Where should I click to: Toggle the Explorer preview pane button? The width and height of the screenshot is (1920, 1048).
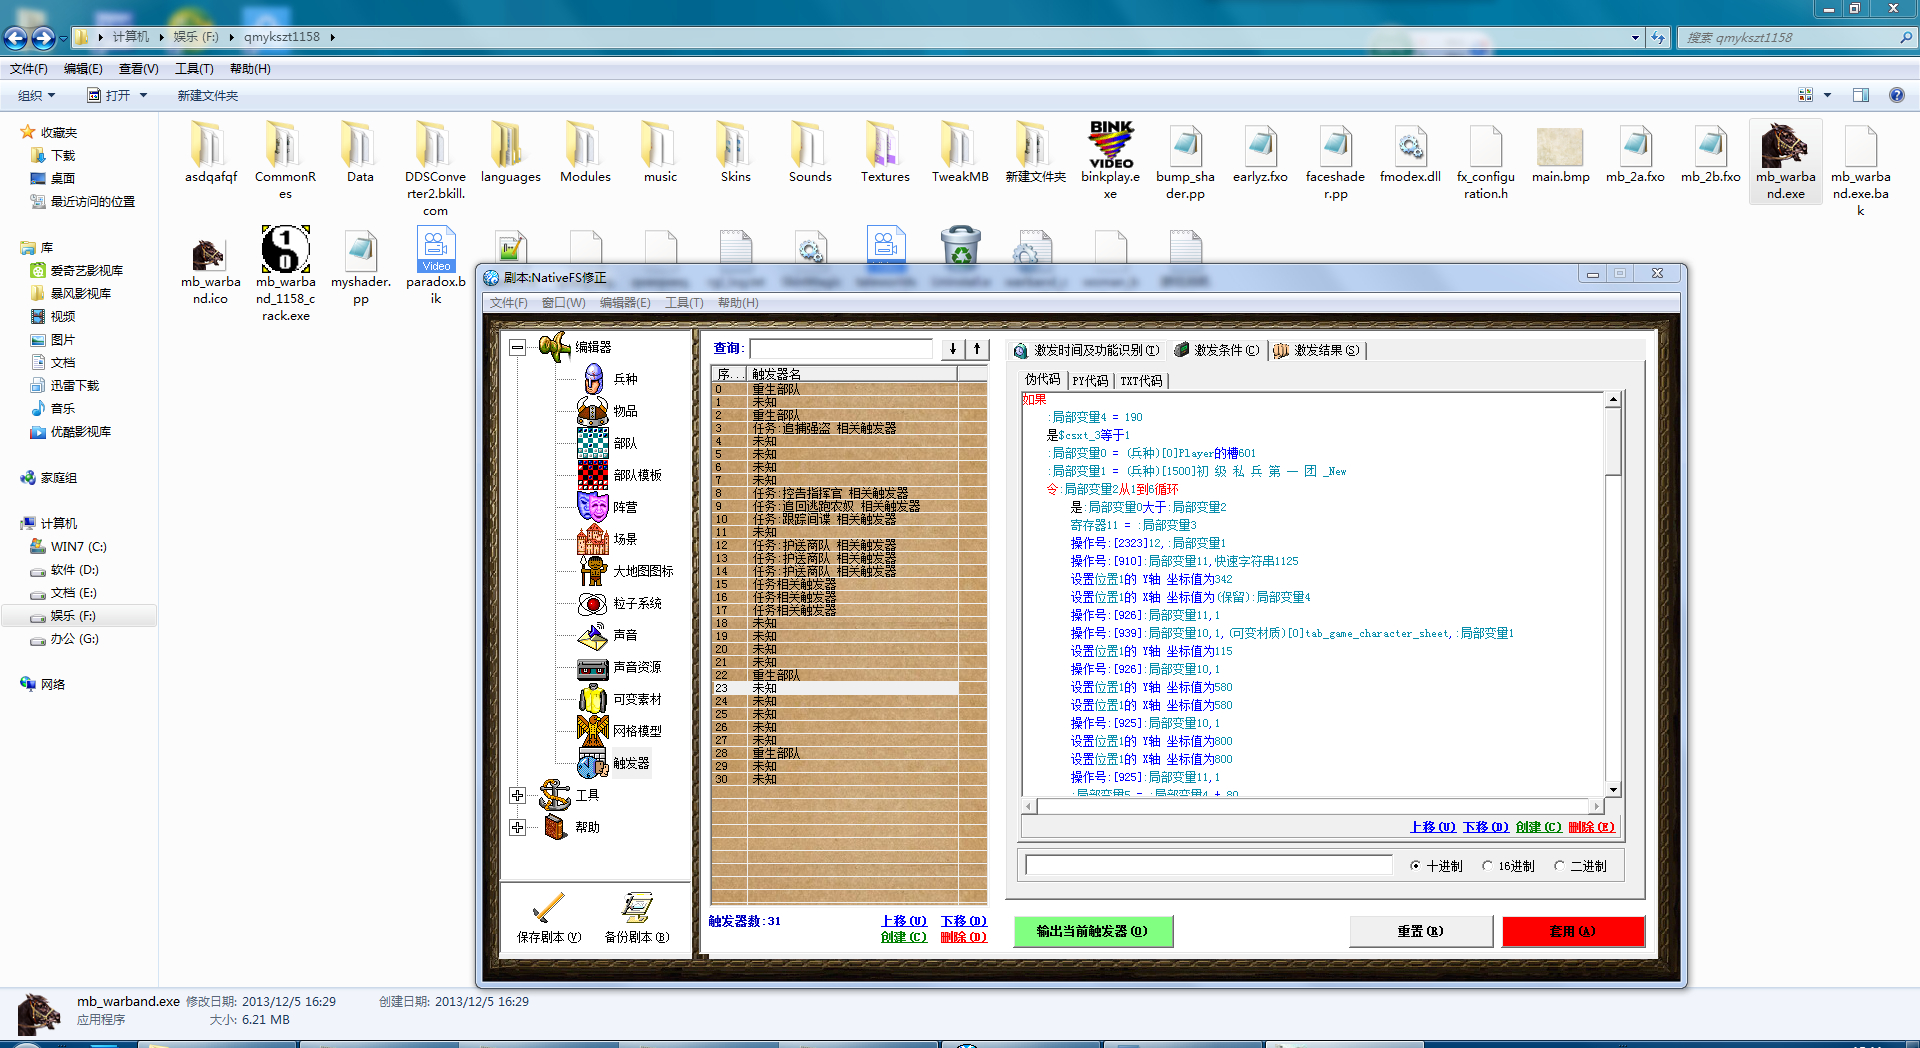1861,95
